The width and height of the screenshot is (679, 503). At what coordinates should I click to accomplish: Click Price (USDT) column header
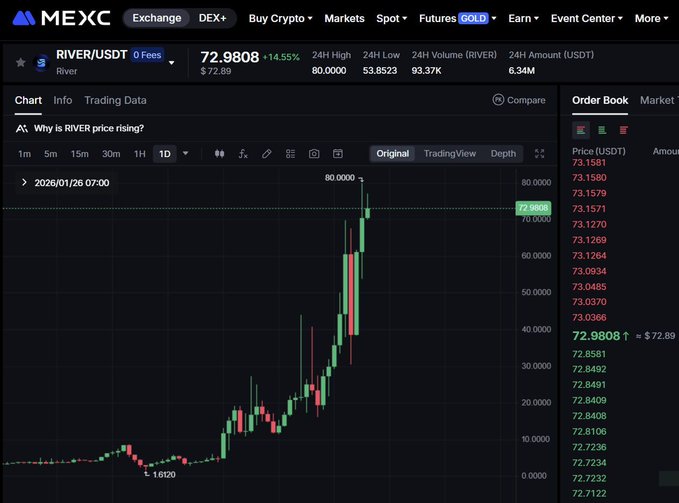[599, 152]
